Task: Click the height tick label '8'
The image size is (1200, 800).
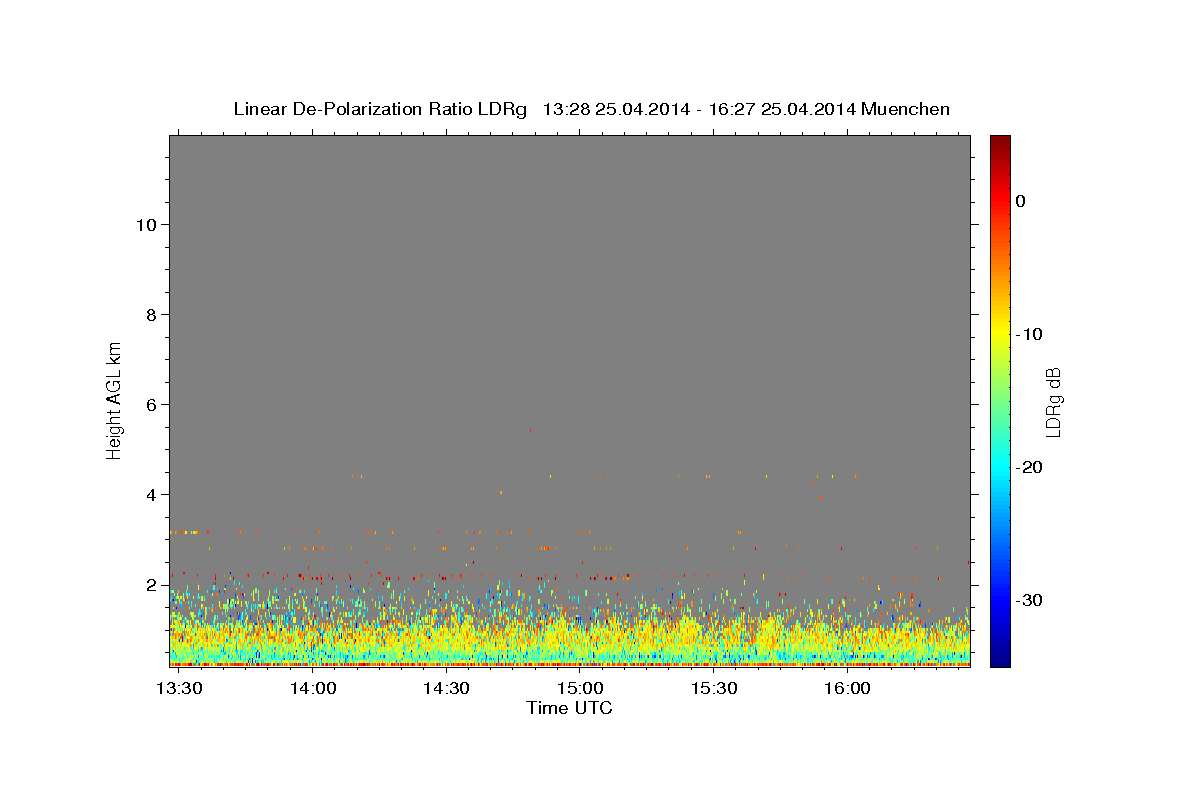Action: coord(152,314)
